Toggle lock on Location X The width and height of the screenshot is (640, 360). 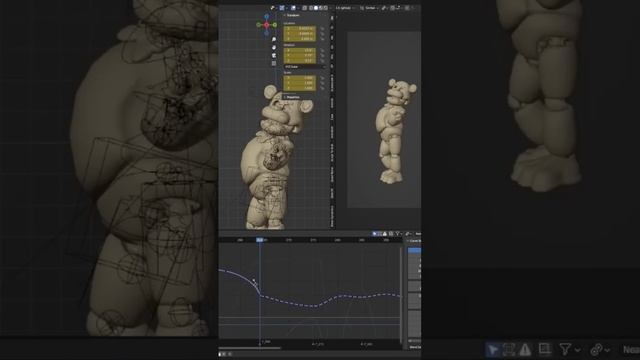[x=322, y=28]
